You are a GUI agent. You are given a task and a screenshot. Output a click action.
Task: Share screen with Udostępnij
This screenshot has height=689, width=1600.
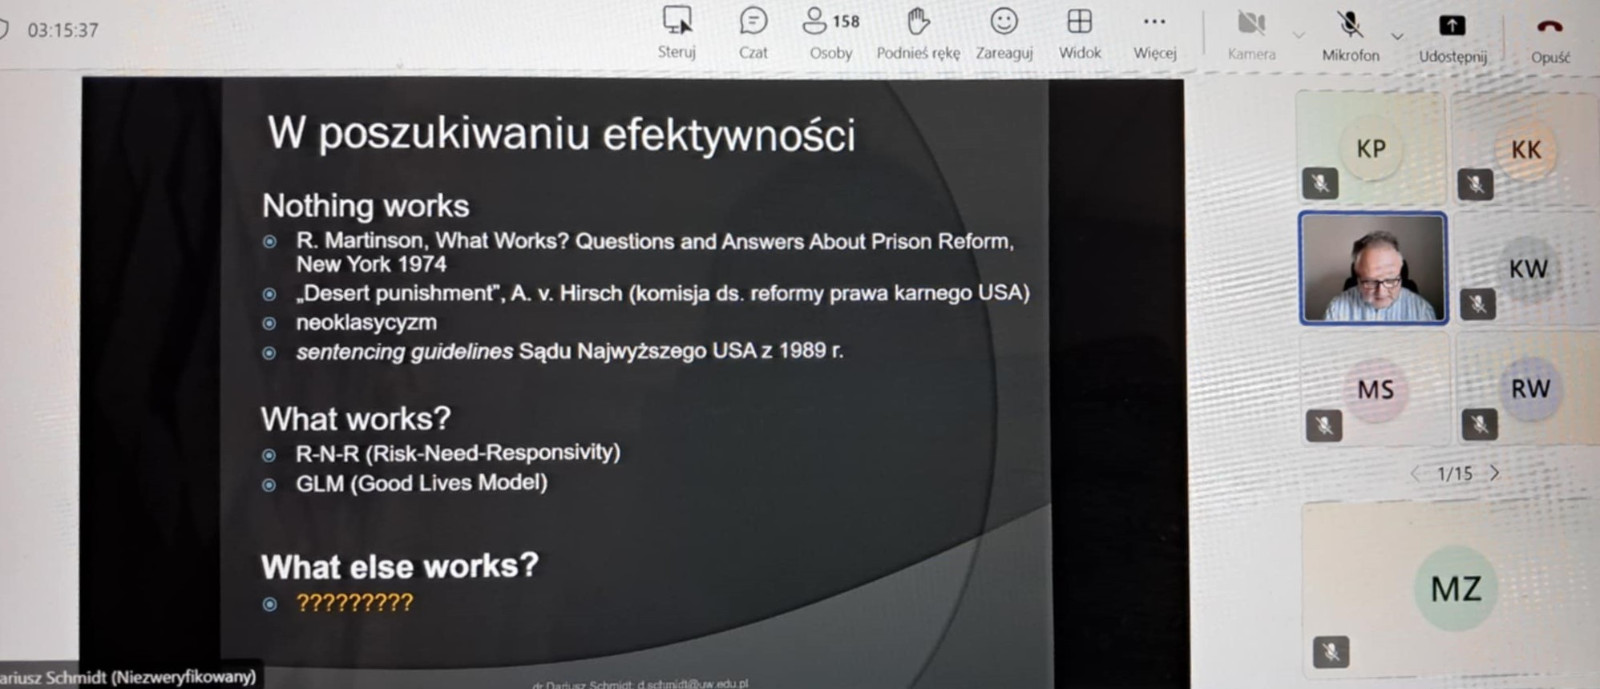(1452, 26)
